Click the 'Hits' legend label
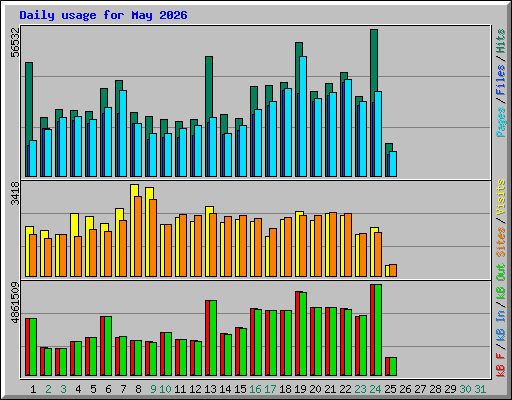512x400 pixels. pyautogui.click(x=500, y=41)
